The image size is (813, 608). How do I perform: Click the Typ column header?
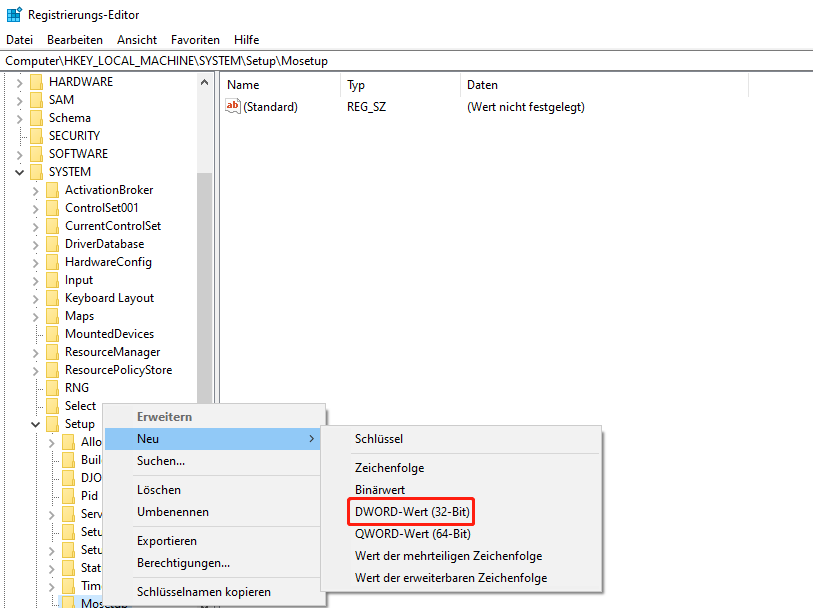tap(400, 85)
